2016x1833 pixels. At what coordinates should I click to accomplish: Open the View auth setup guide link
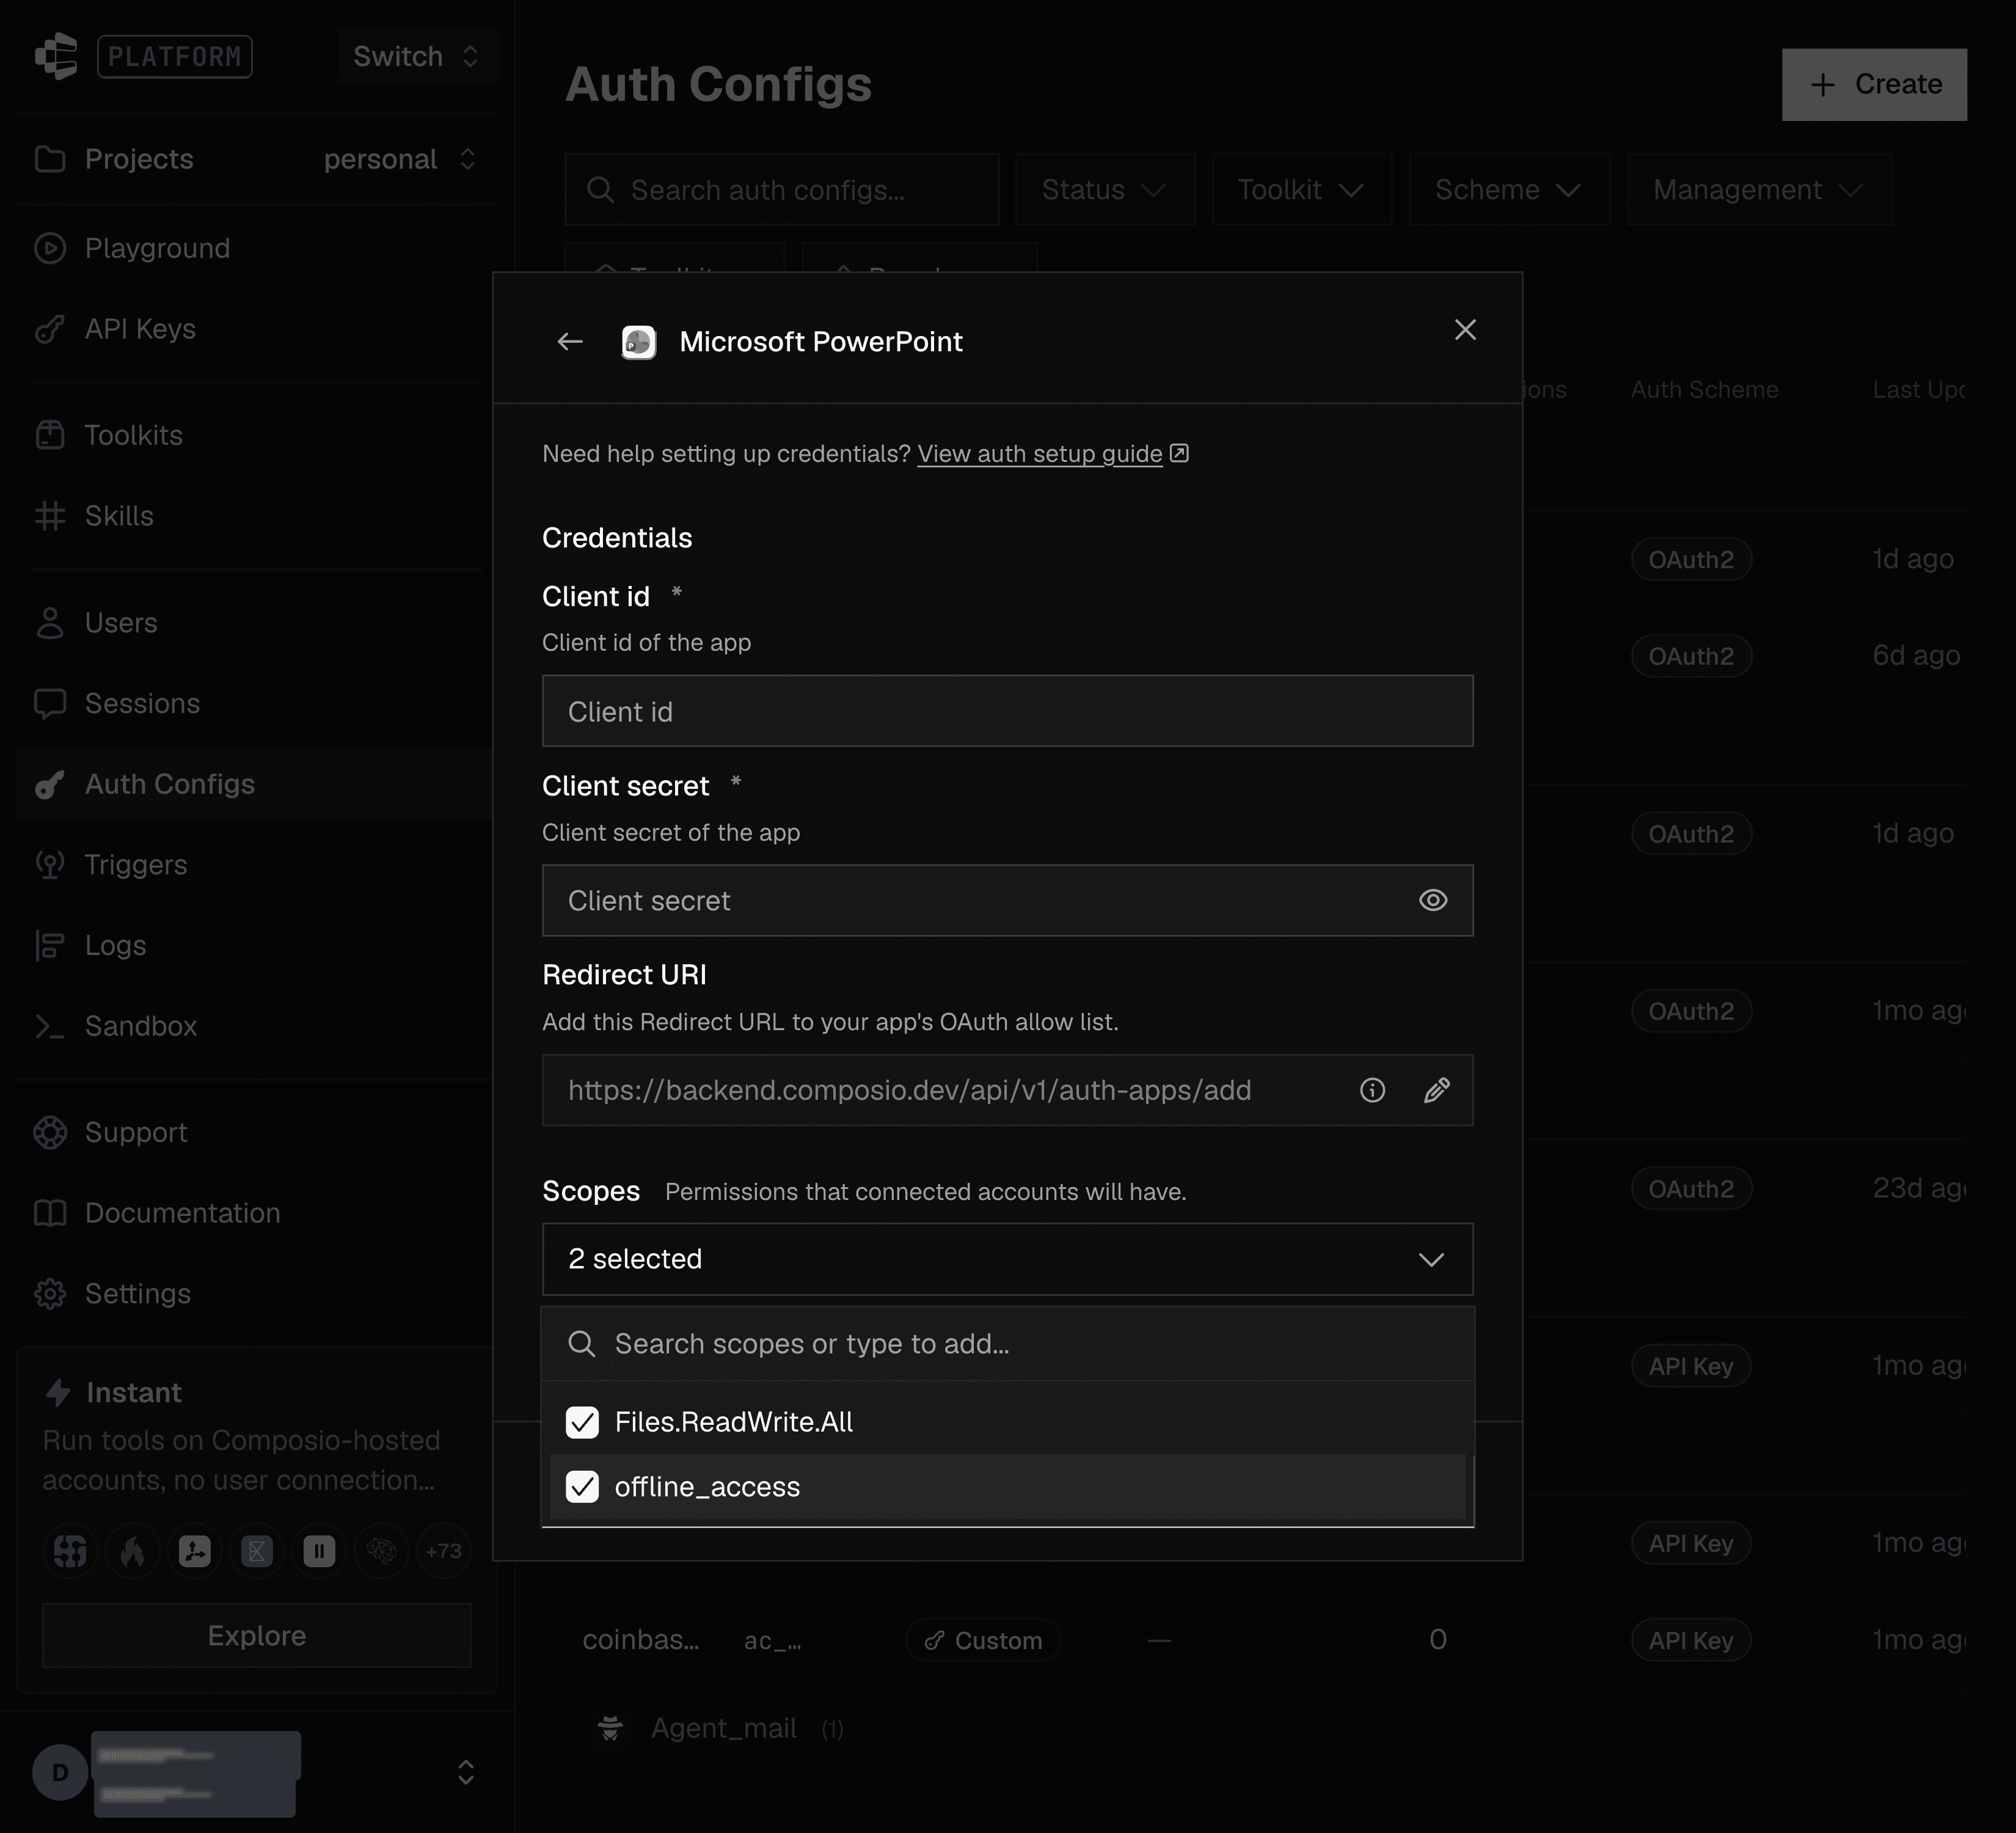1039,454
